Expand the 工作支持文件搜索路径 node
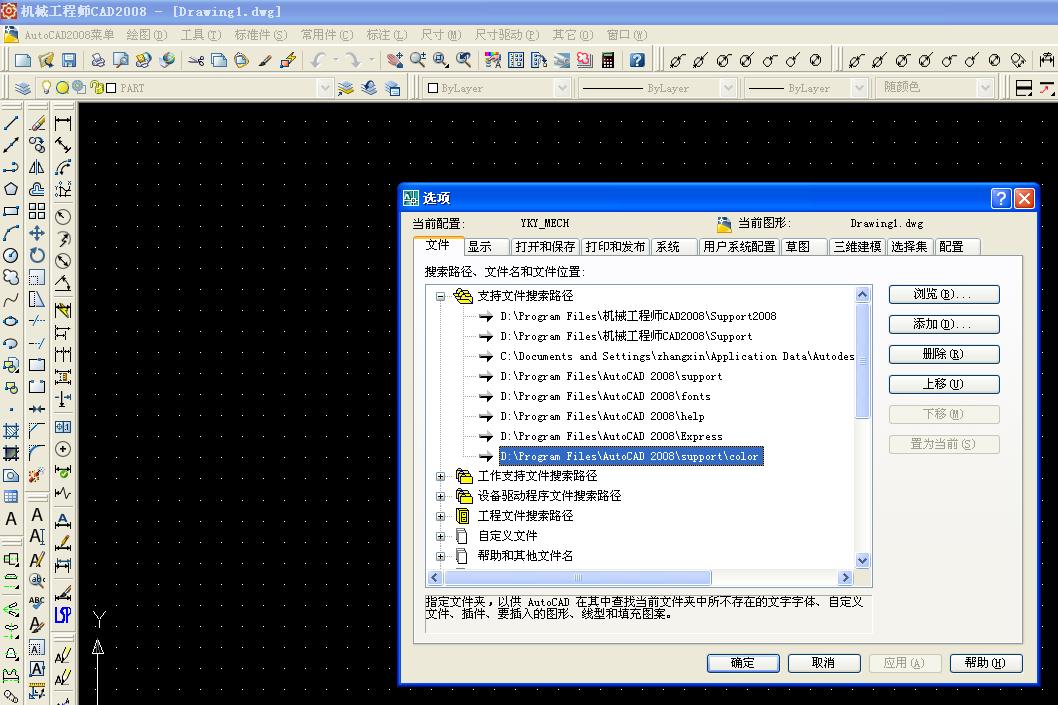The height and width of the screenshot is (705, 1058). pyautogui.click(x=441, y=476)
